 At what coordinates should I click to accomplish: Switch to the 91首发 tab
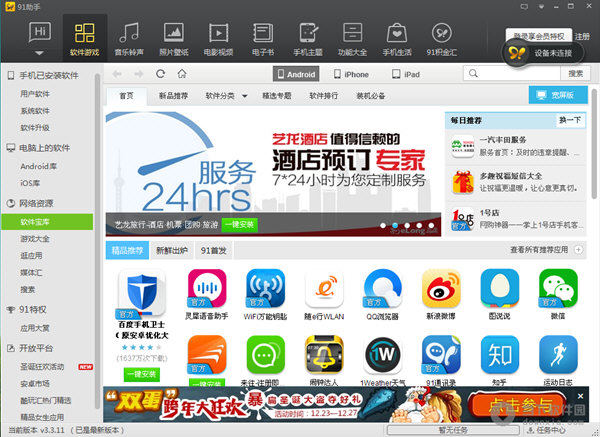(214, 251)
